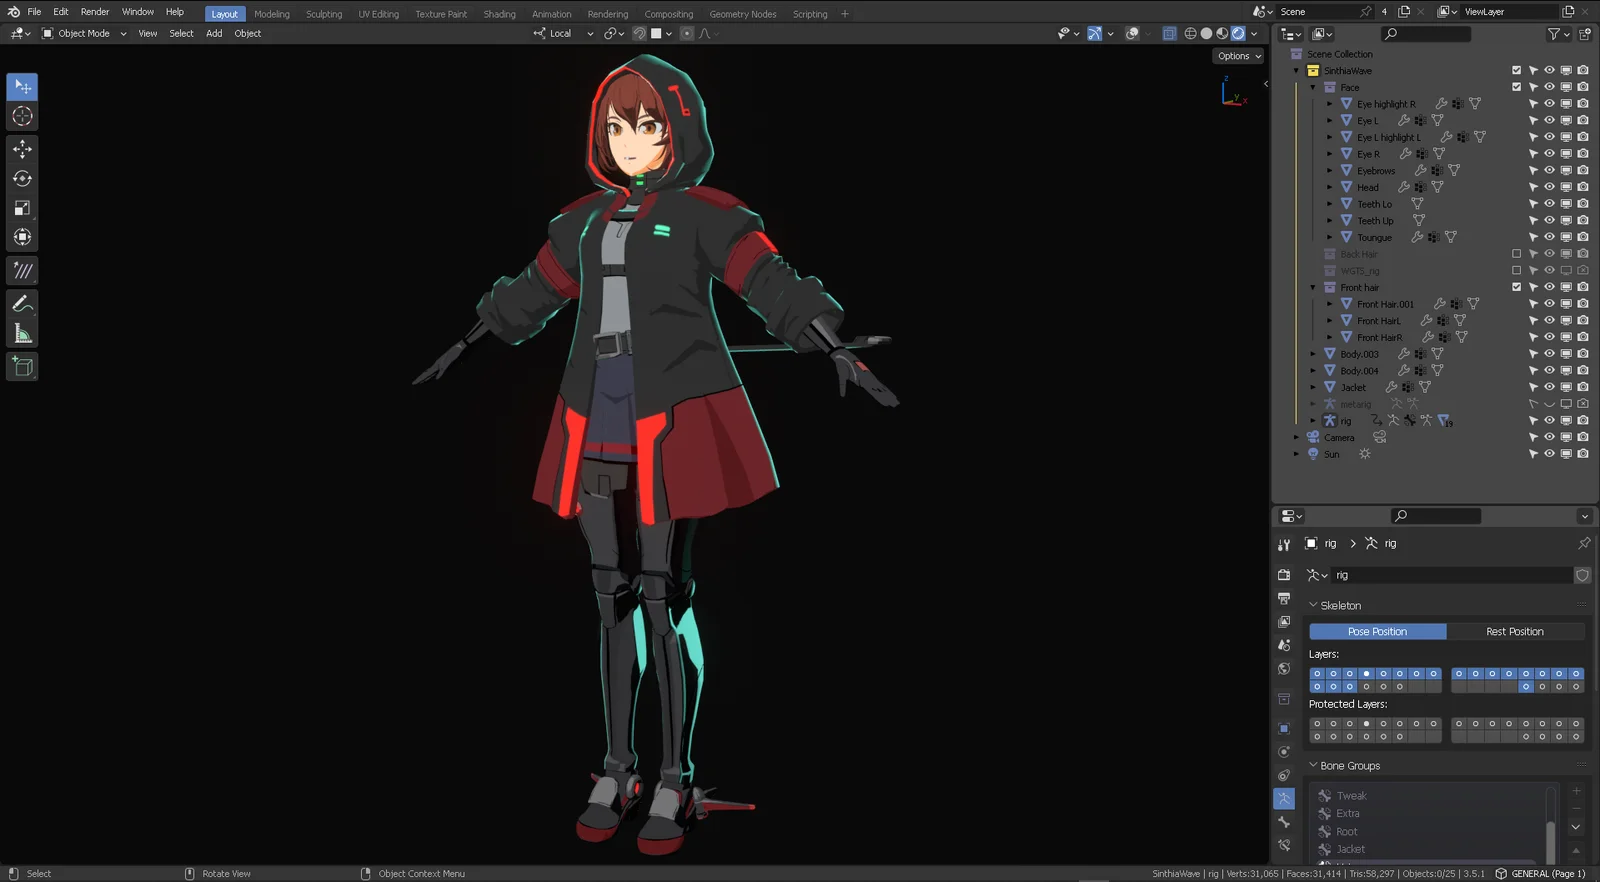This screenshot has width=1600, height=882.
Task: Select the Transform tool
Action: [x=22, y=237]
